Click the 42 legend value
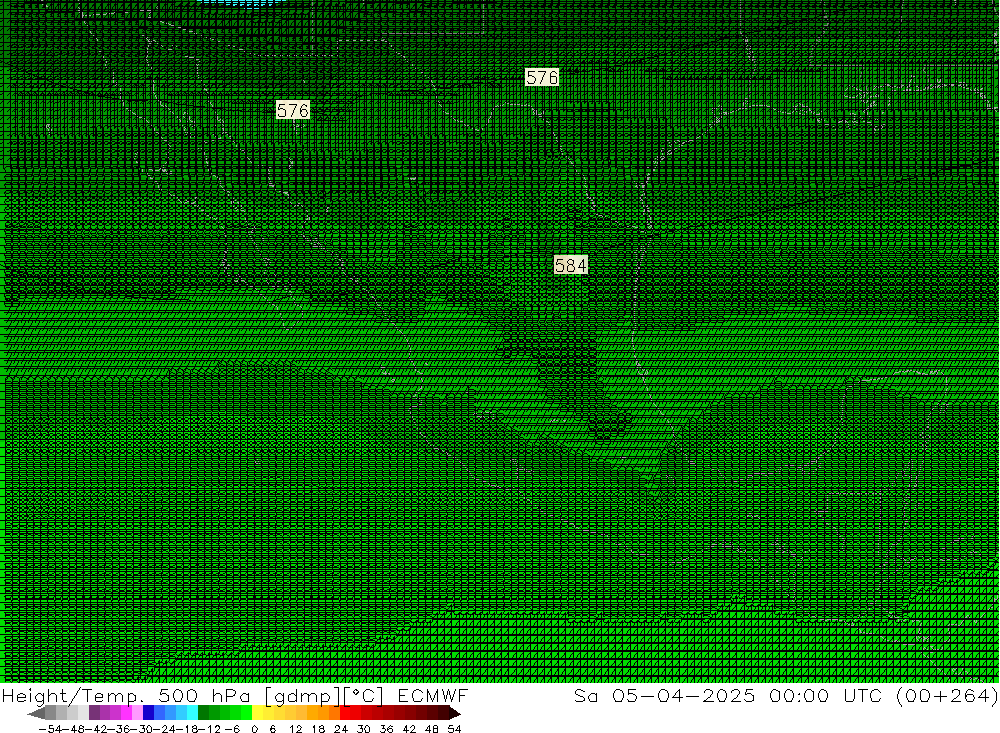 (x=409, y=729)
